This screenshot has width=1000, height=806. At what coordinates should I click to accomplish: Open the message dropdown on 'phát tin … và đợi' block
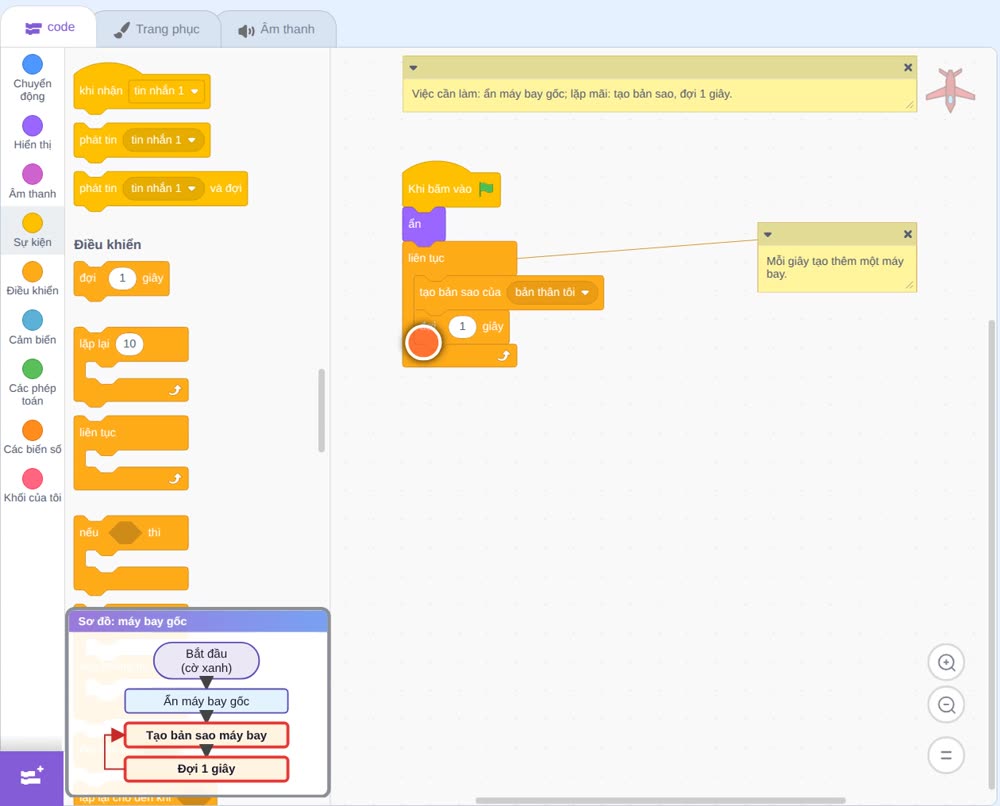tap(163, 188)
